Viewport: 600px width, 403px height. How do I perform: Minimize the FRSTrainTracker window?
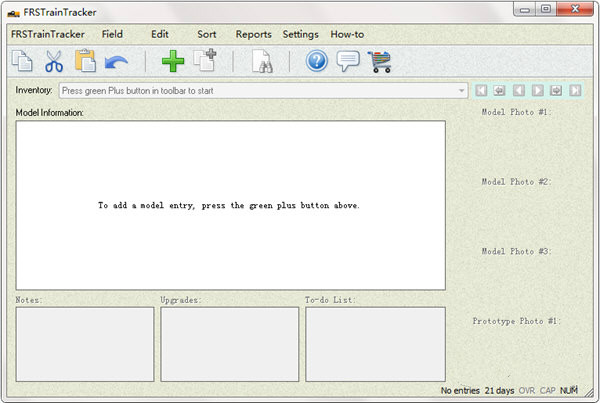click(x=524, y=9)
